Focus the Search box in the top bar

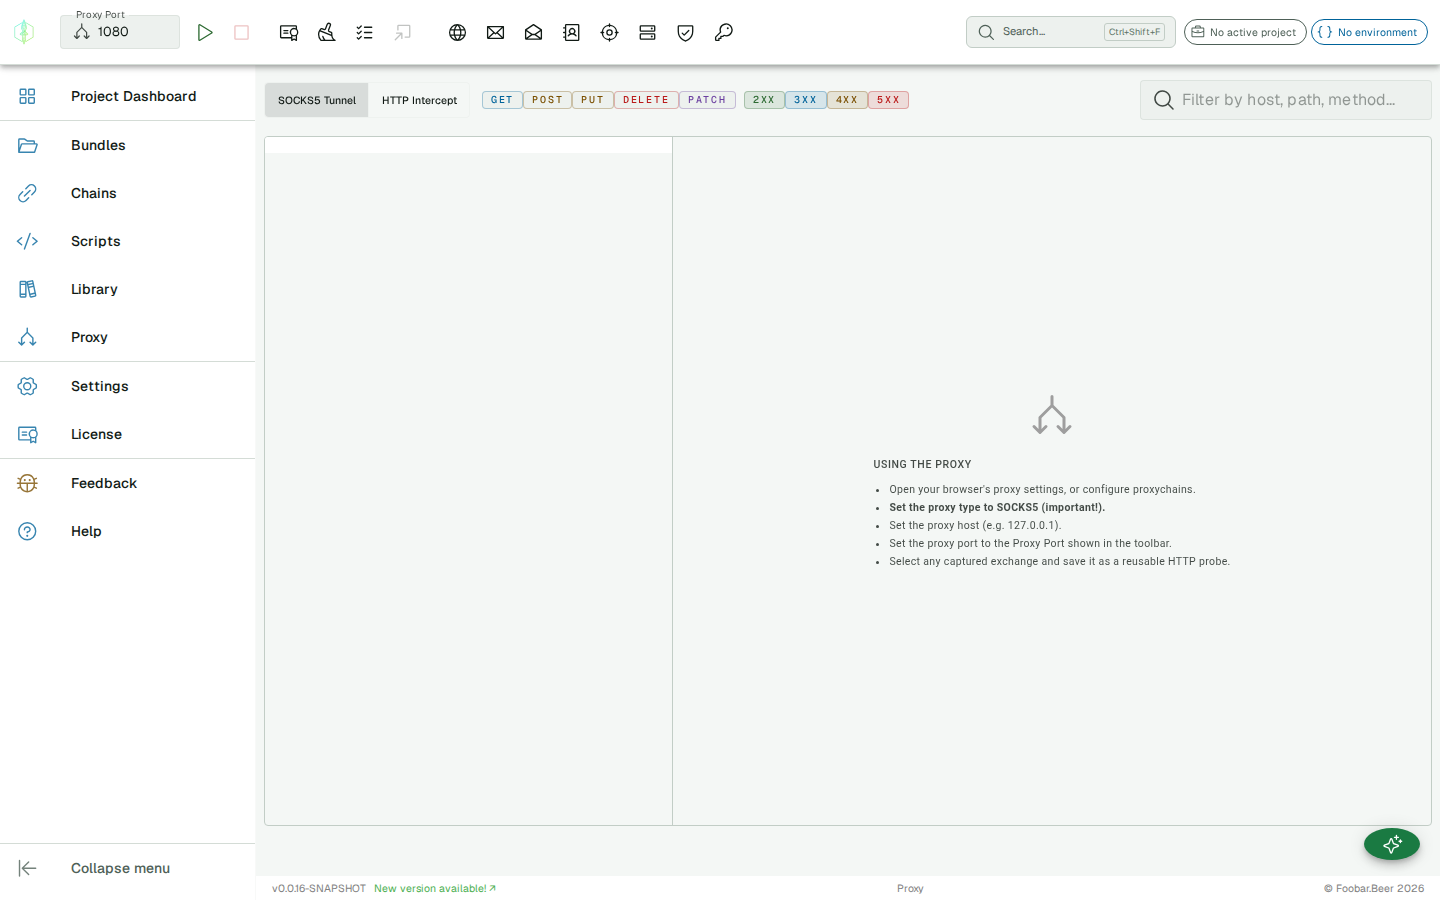tap(1070, 32)
